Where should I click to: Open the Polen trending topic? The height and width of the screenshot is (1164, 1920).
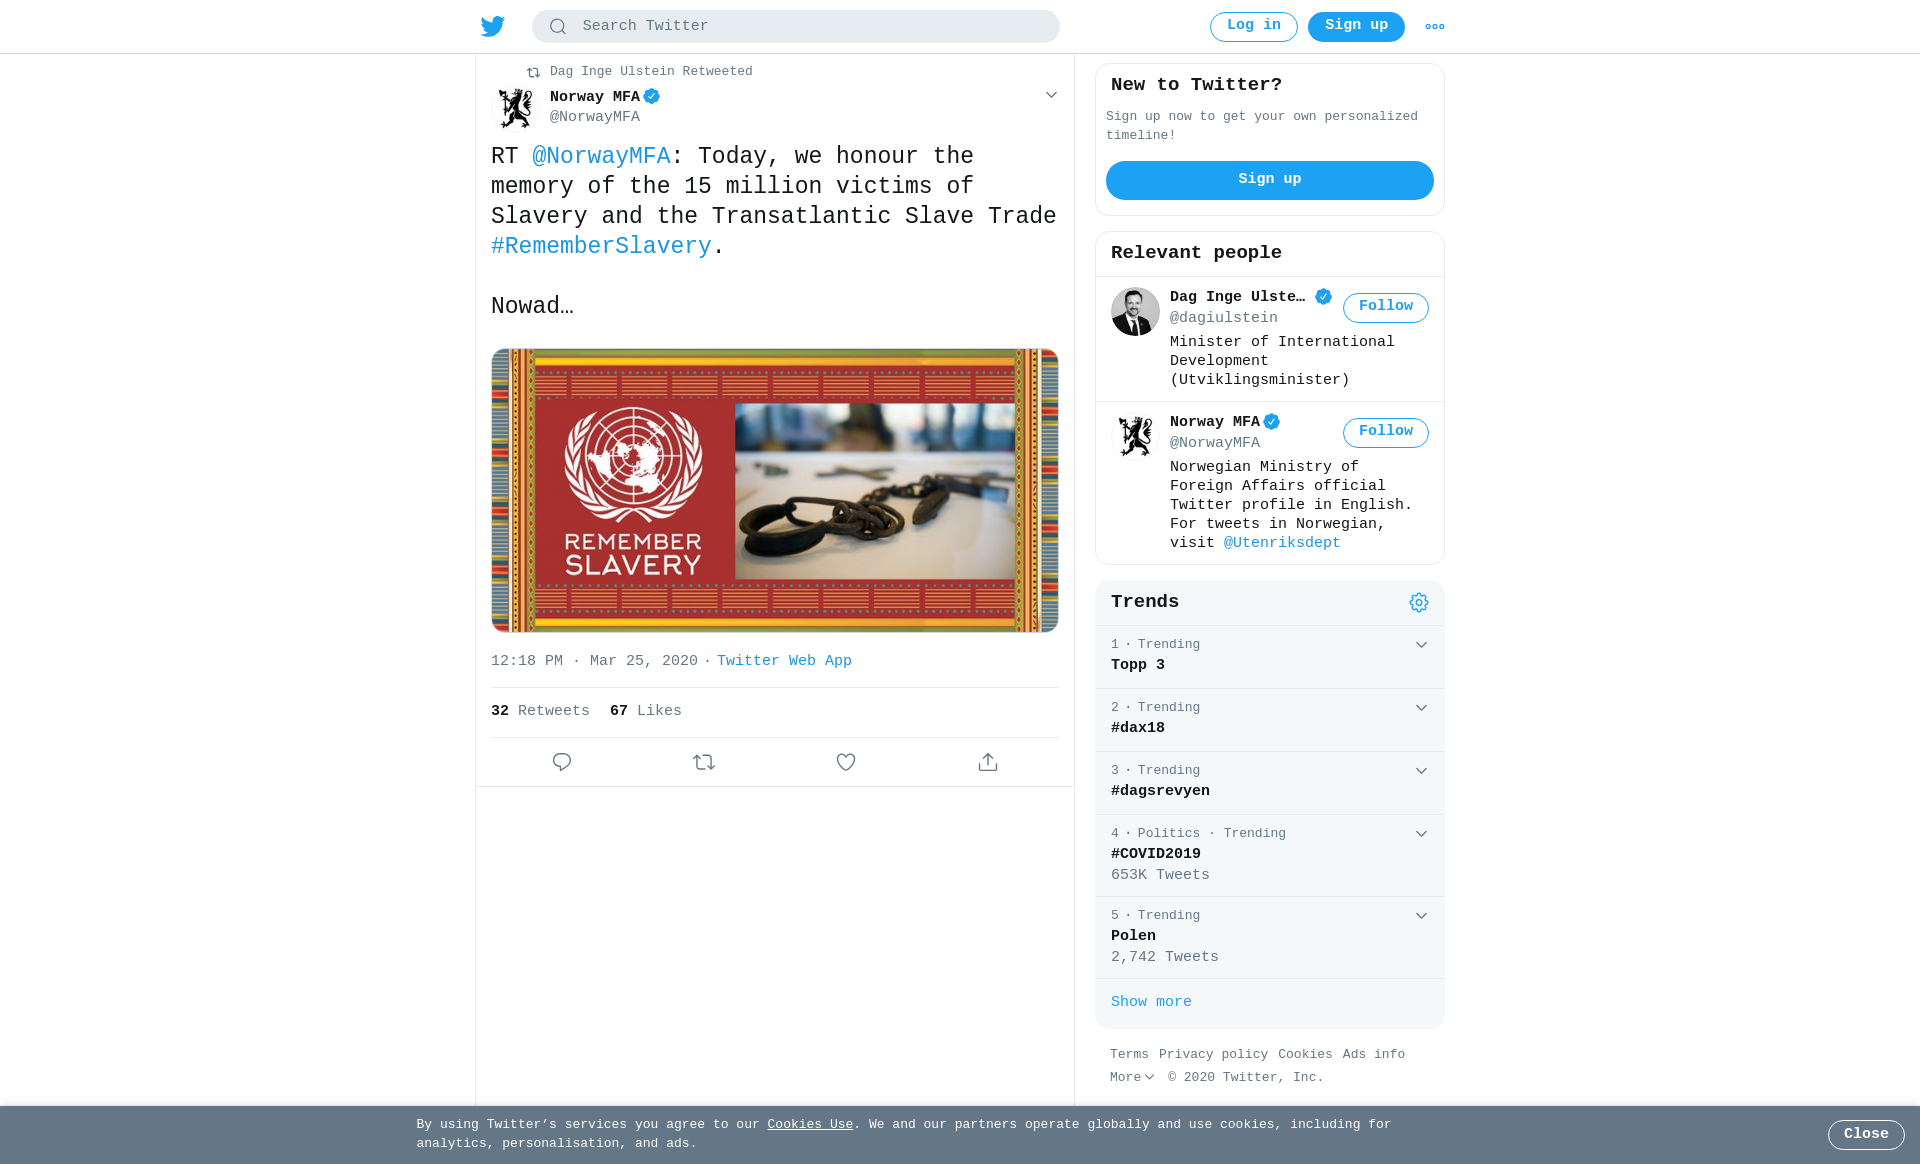pyautogui.click(x=1270, y=938)
